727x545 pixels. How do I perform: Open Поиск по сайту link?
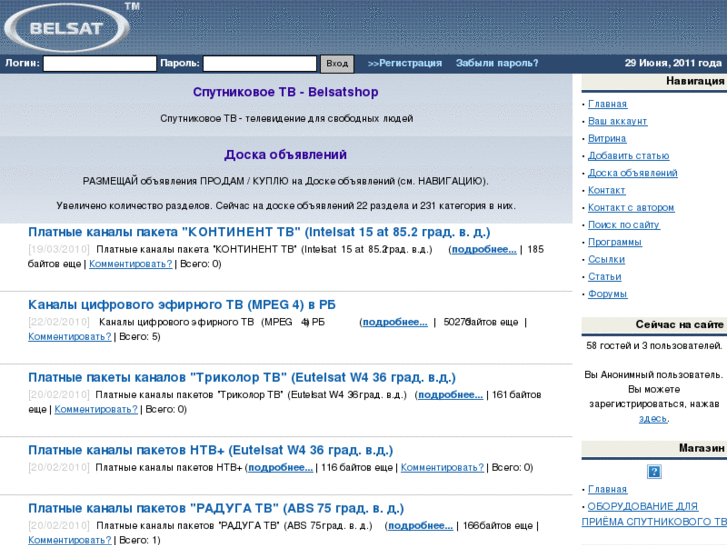(624, 225)
